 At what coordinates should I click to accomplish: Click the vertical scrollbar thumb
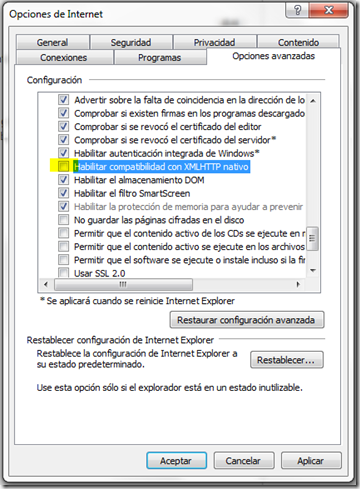312,238
